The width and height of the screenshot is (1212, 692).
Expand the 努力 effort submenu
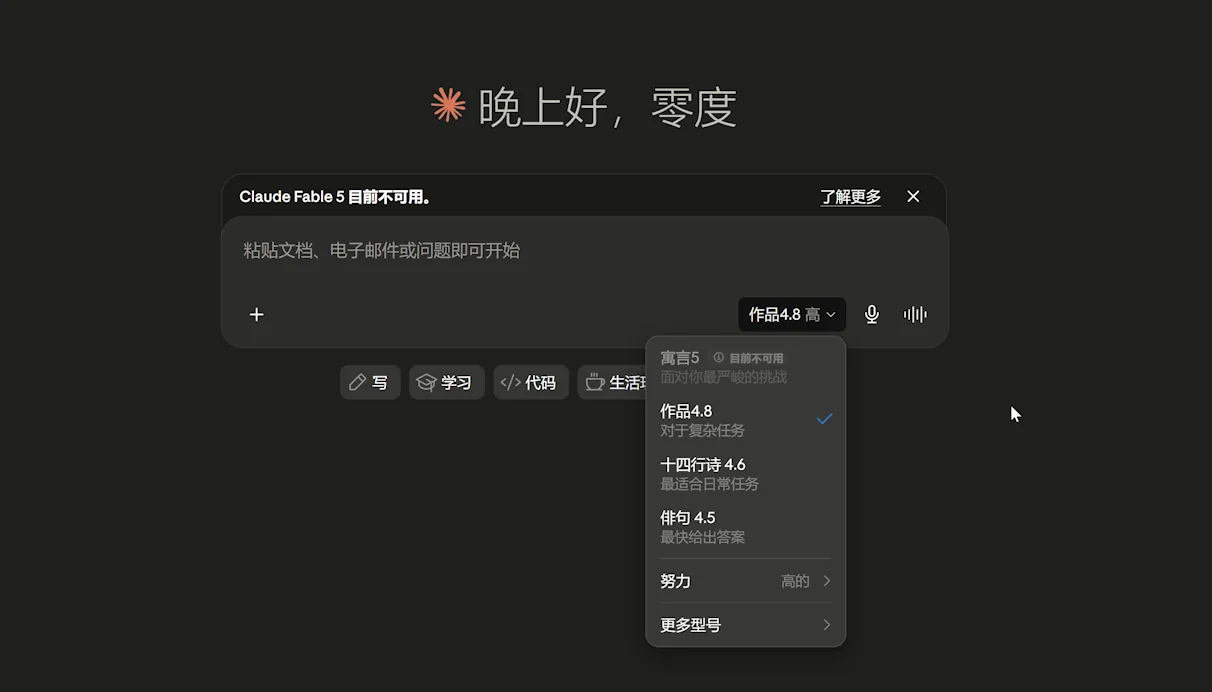point(746,581)
